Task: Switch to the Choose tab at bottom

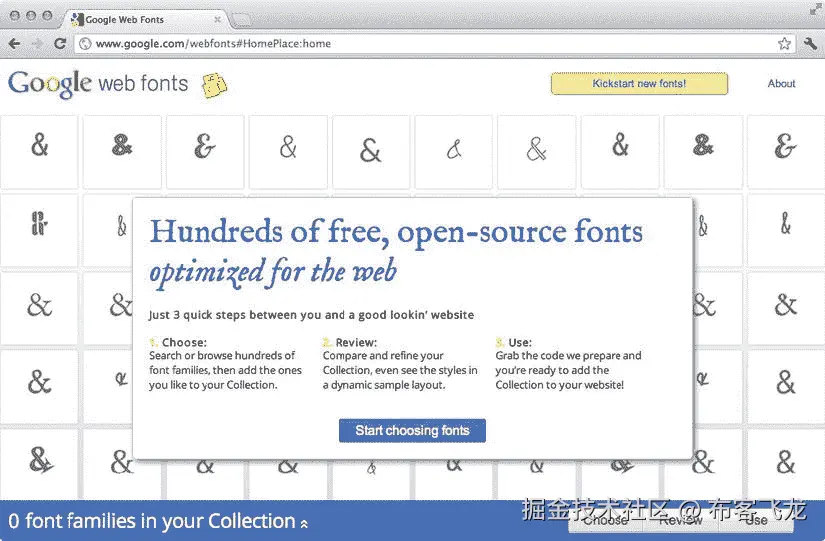Action: coord(606,520)
